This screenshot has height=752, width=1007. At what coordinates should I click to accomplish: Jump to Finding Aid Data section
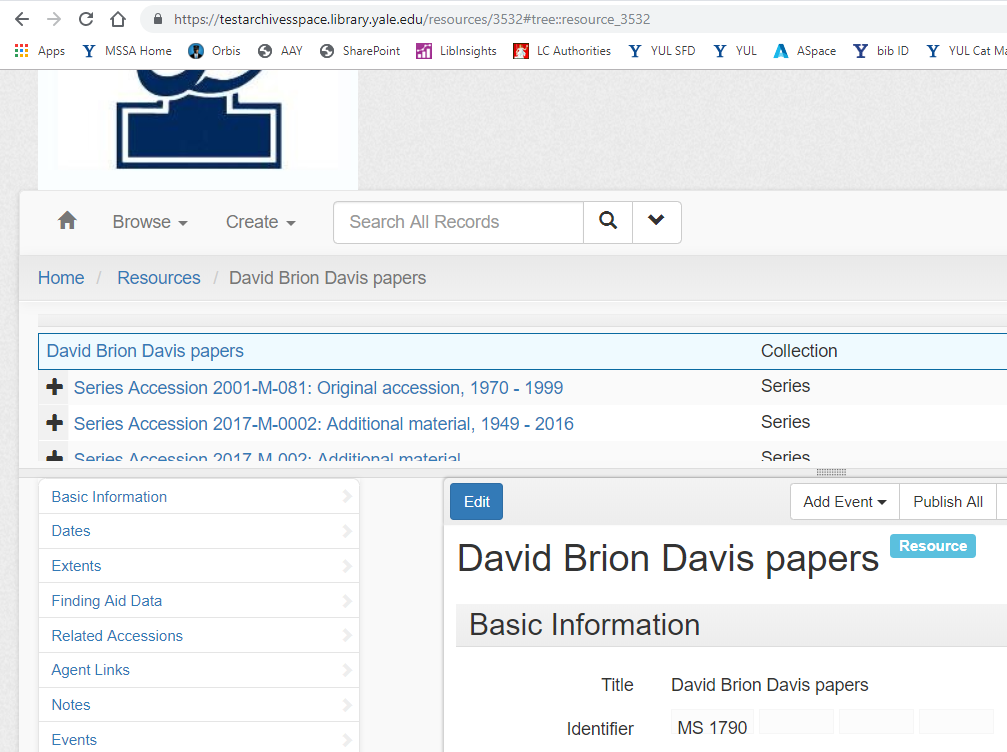(199, 600)
